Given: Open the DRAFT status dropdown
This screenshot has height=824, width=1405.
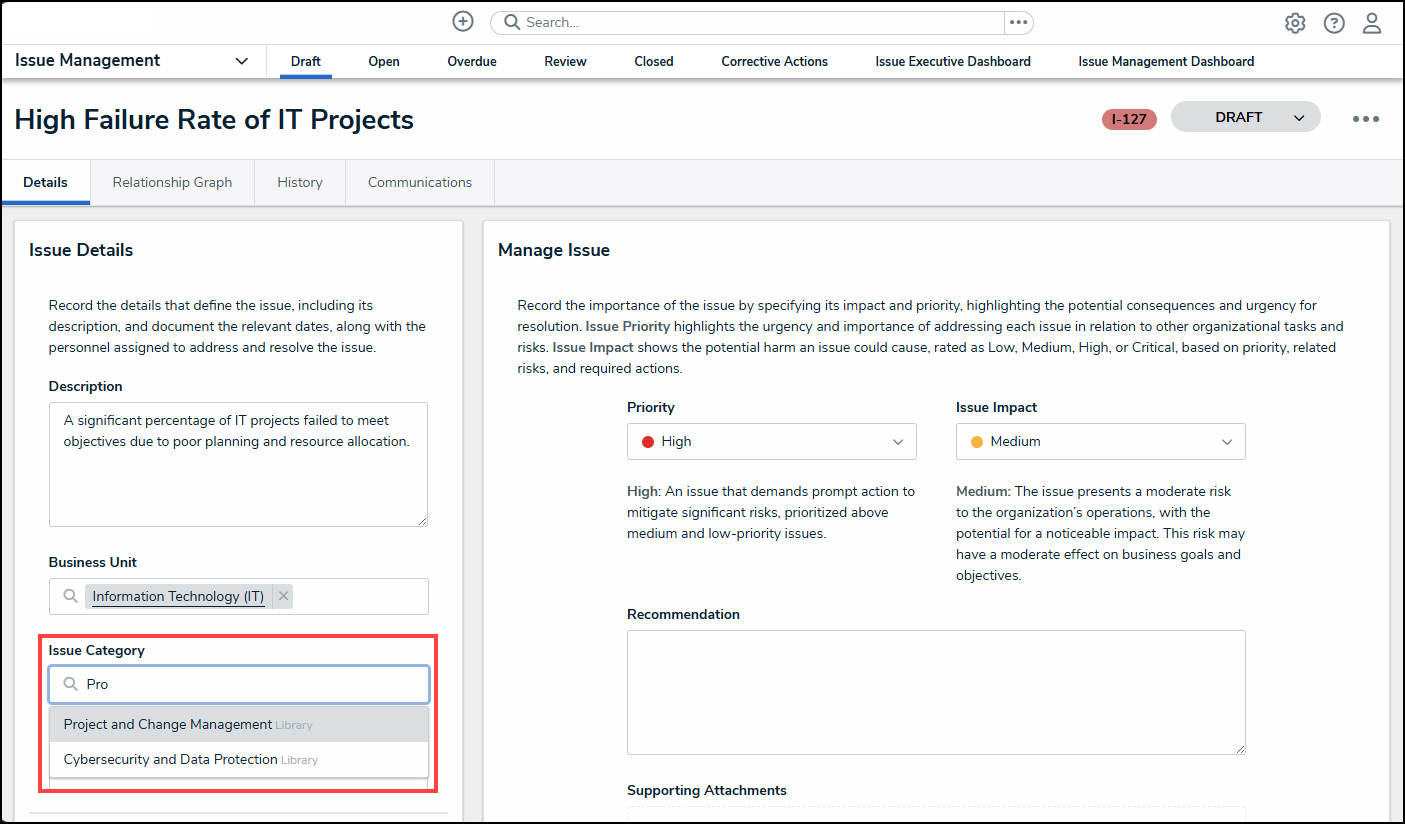Looking at the screenshot, I should (1245, 117).
